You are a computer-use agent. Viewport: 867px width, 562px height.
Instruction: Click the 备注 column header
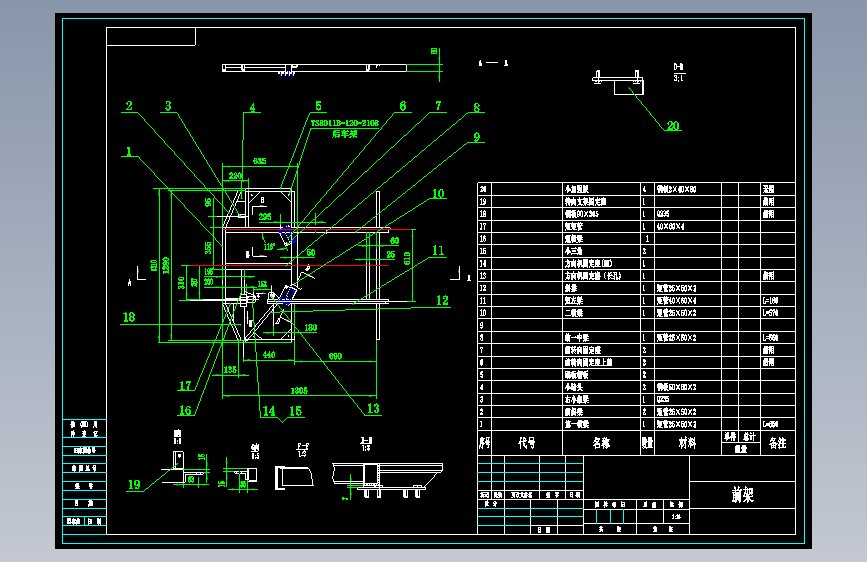tap(777, 443)
